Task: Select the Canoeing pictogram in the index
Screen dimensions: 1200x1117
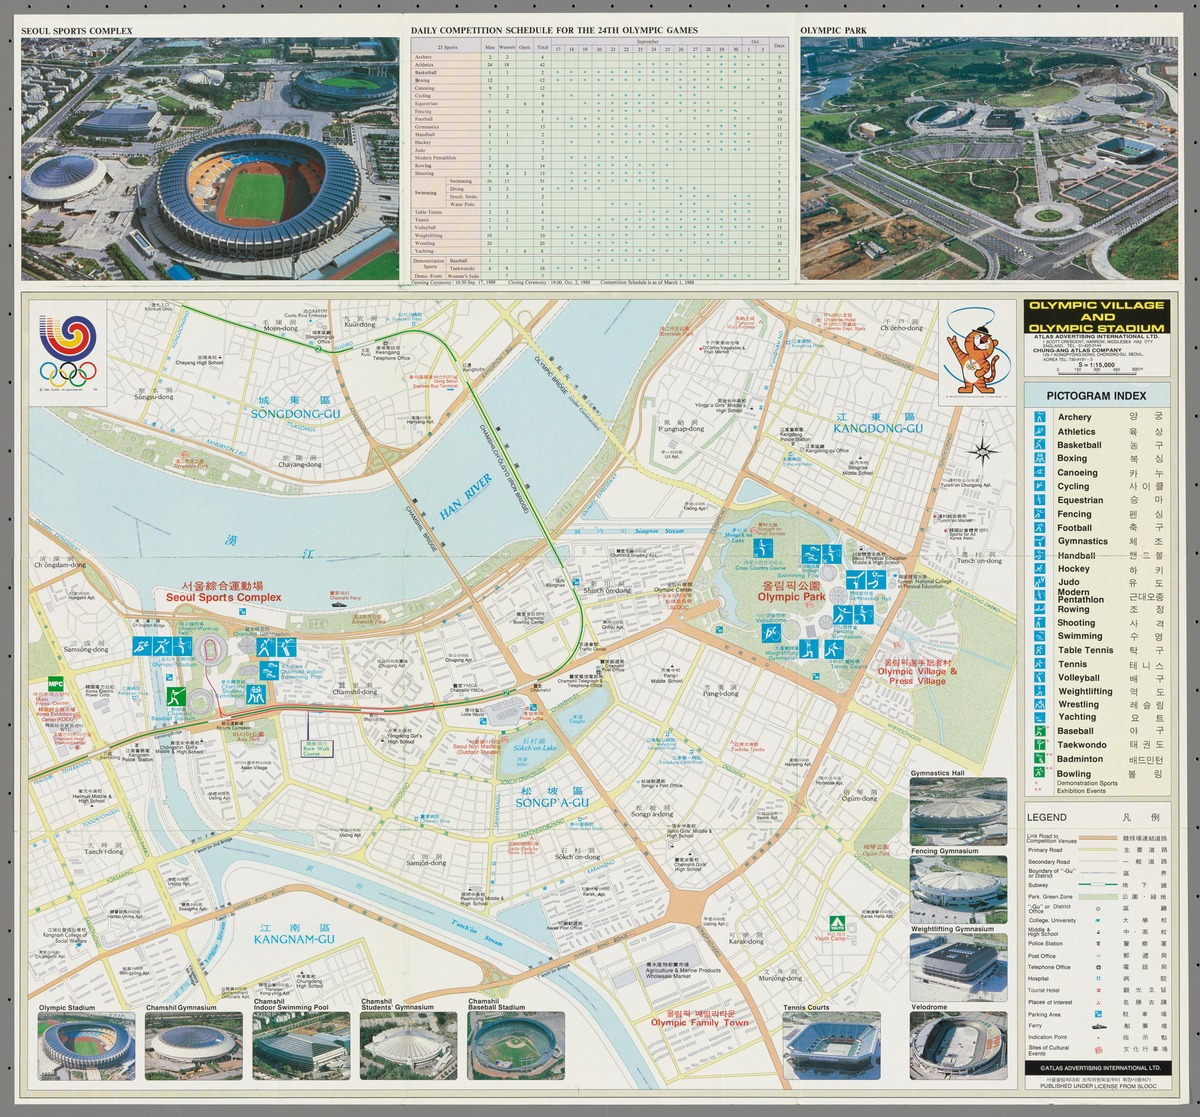Action: tap(1040, 472)
